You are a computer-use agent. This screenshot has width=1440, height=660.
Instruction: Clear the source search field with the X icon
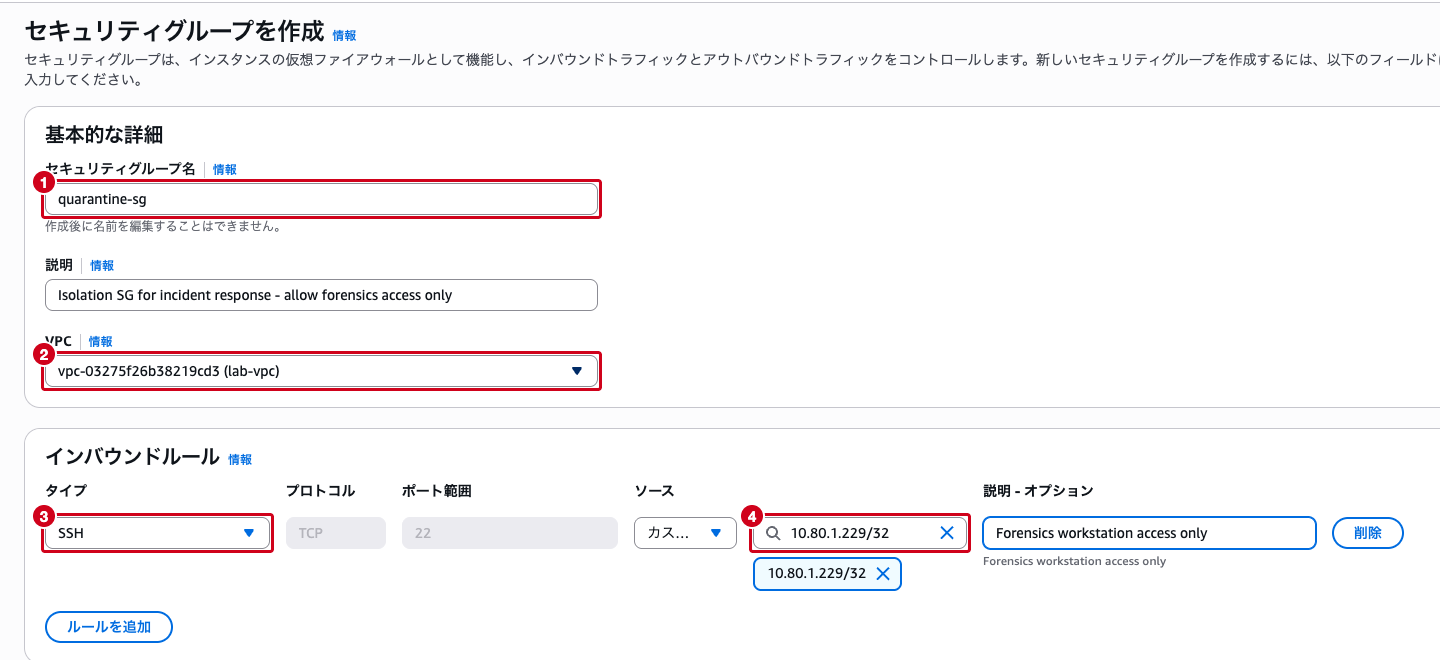click(x=947, y=533)
